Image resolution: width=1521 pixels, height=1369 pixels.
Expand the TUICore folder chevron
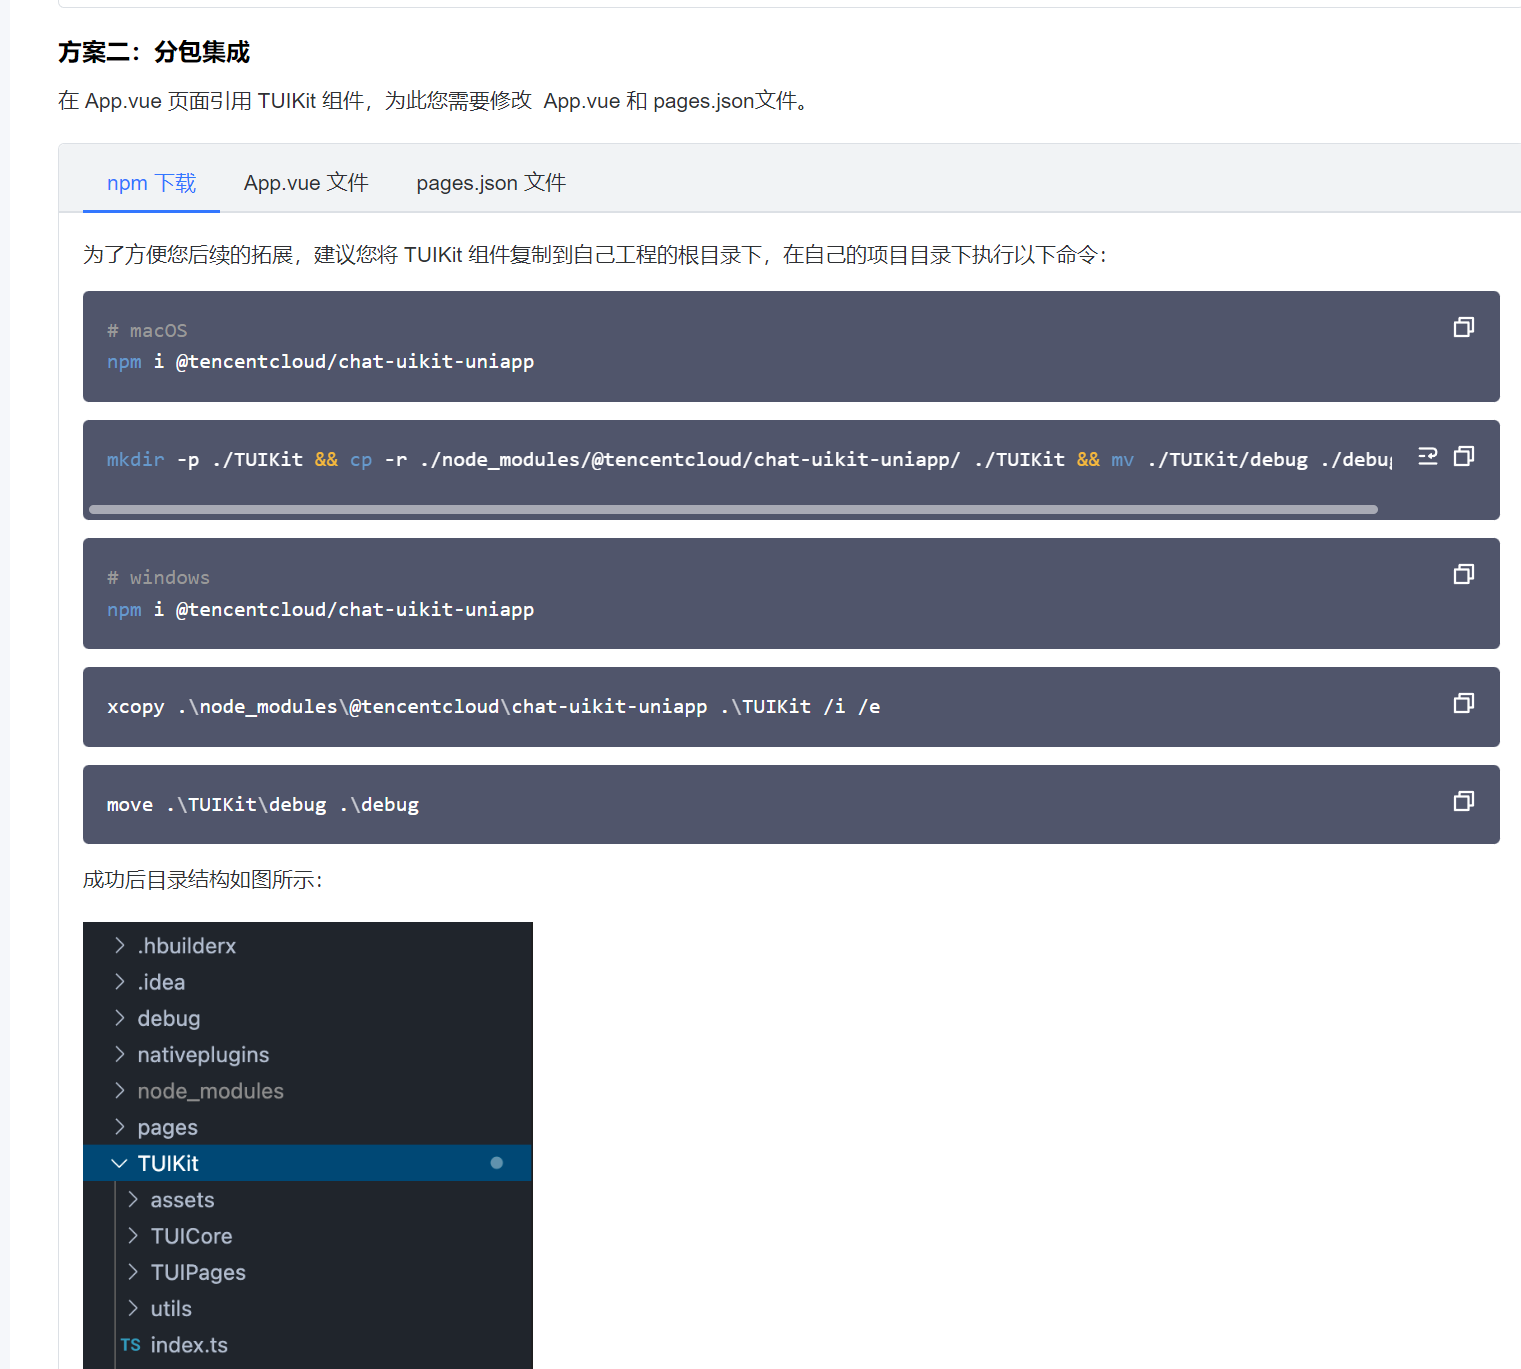point(133,1235)
